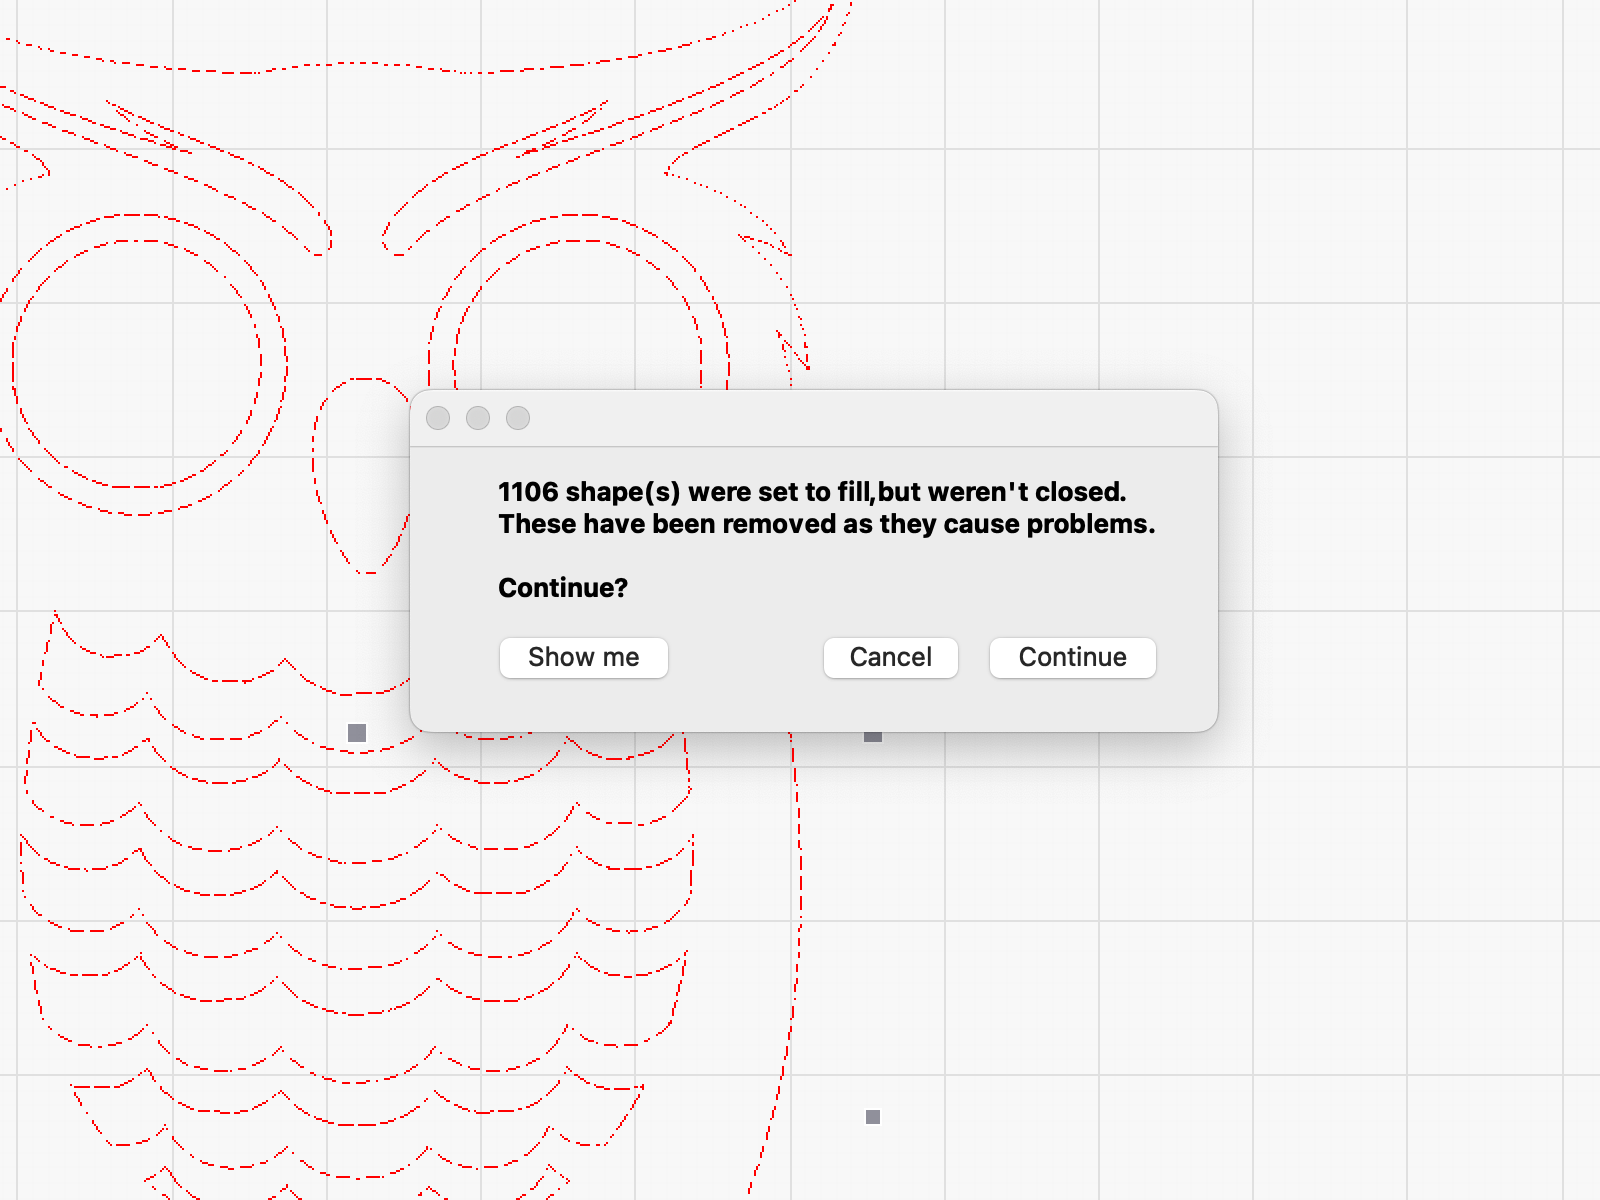The height and width of the screenshot is (1200, 1600).
Task: Confirm with the Continue button
Action: tap(1072, 658)
